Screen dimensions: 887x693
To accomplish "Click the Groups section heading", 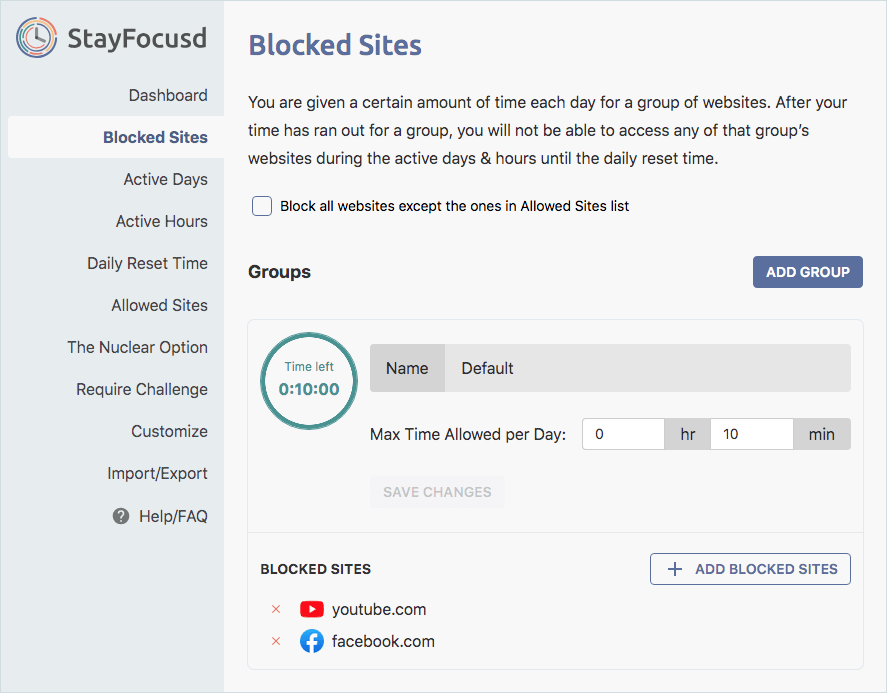I will pyautogui.click(x=279, y=272).
